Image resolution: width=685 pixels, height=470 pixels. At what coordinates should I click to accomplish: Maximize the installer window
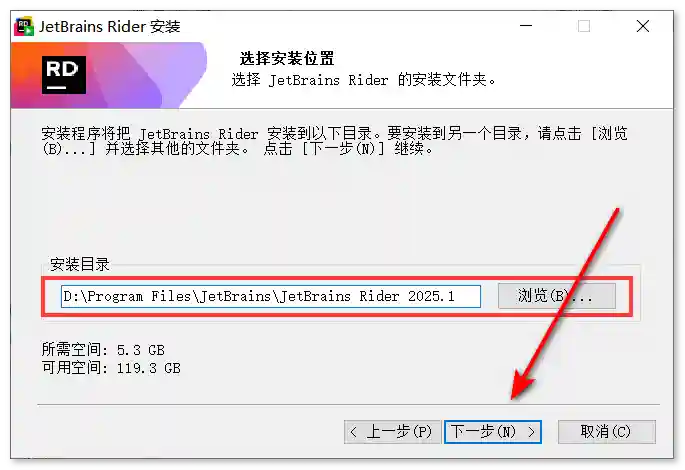tap(584, 27)
